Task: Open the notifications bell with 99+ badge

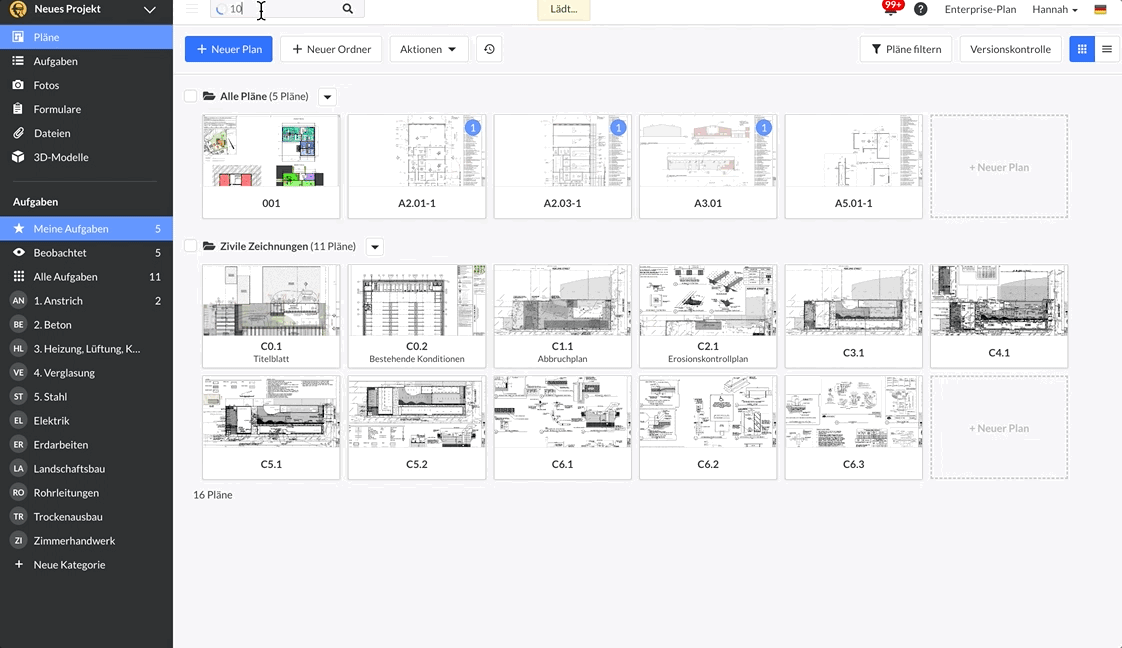Action: 892,8
